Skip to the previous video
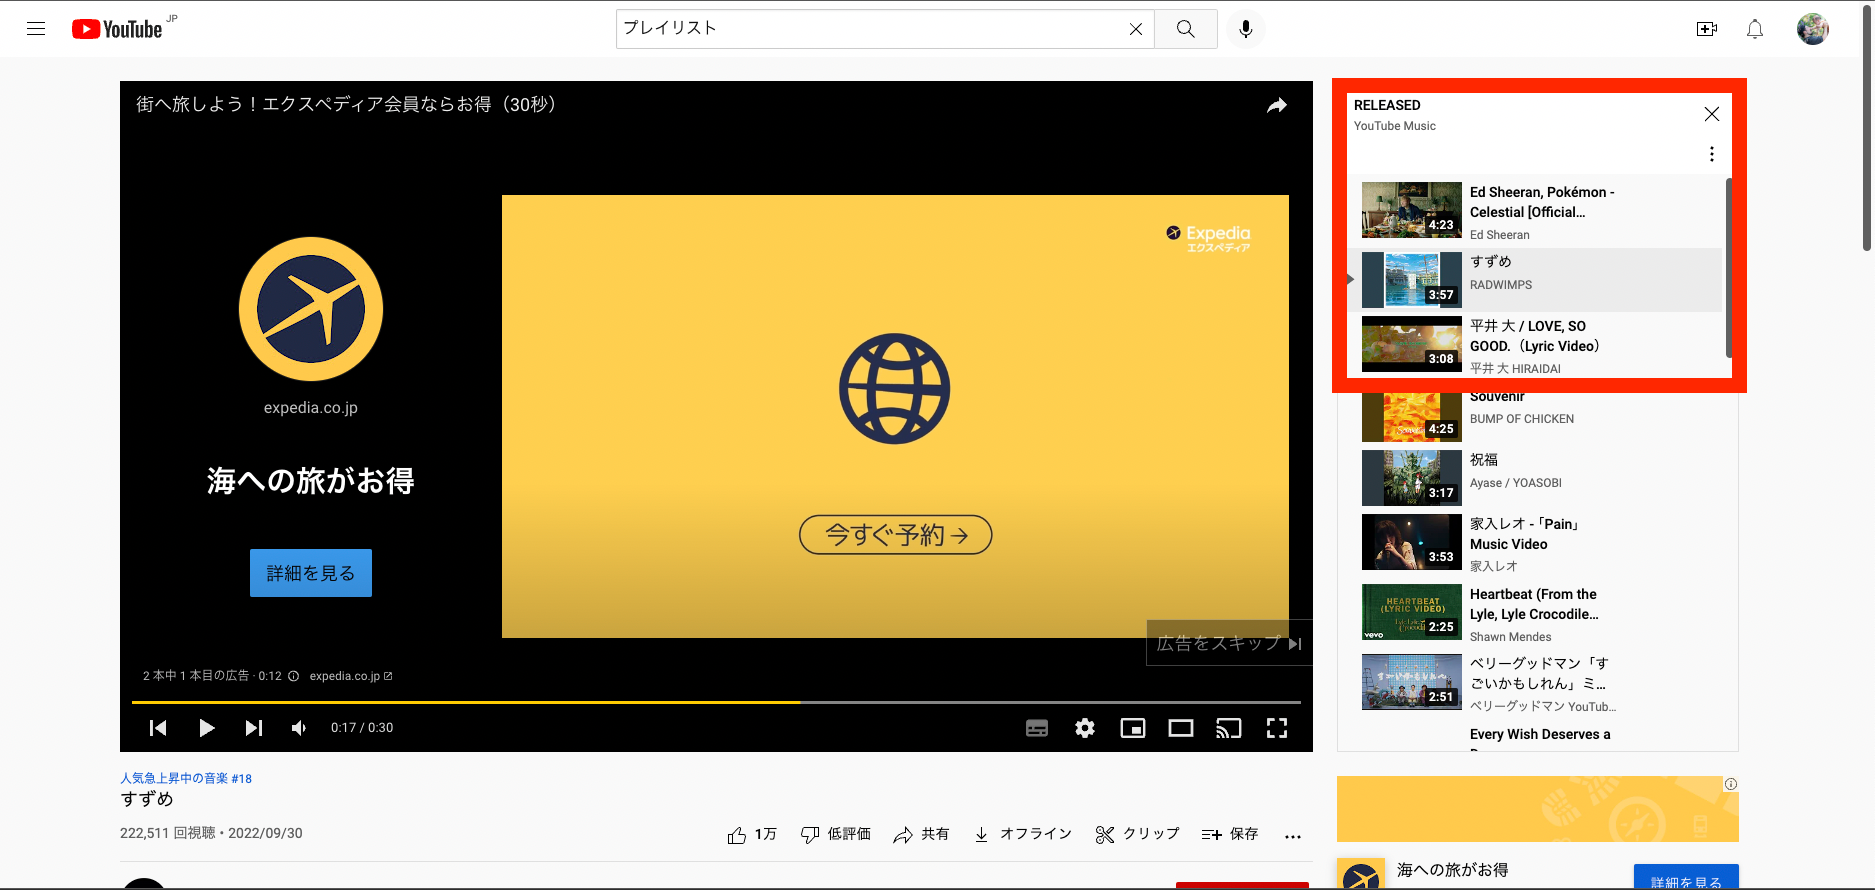The image size is (1875, 890). 158,728
